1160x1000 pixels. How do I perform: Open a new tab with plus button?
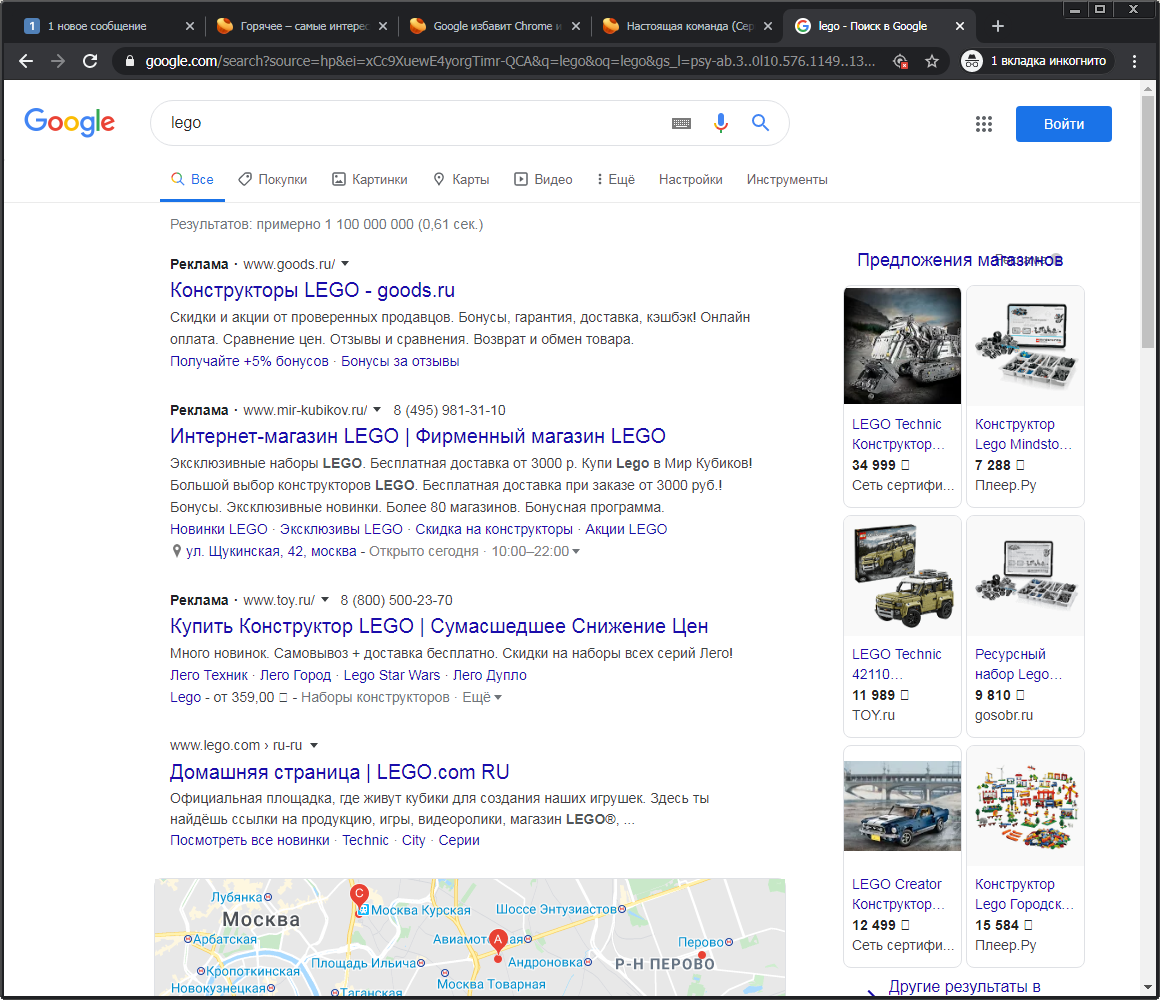tap(998, 26)
